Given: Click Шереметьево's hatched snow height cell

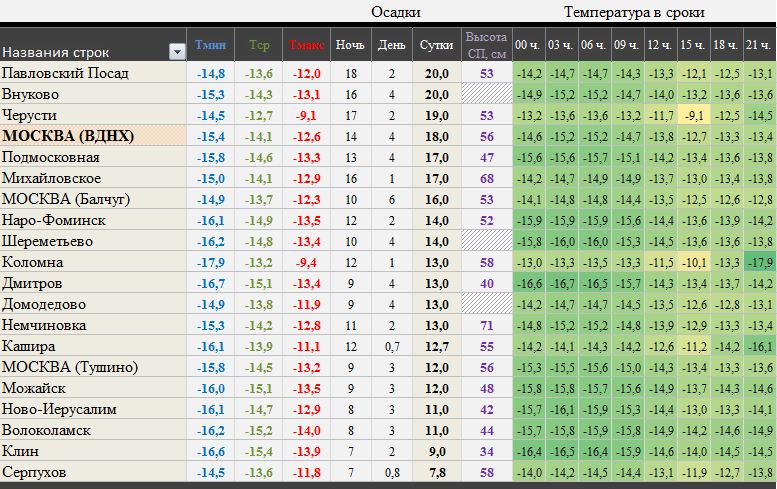Looking at the screenshot, I should pos(487,241).
